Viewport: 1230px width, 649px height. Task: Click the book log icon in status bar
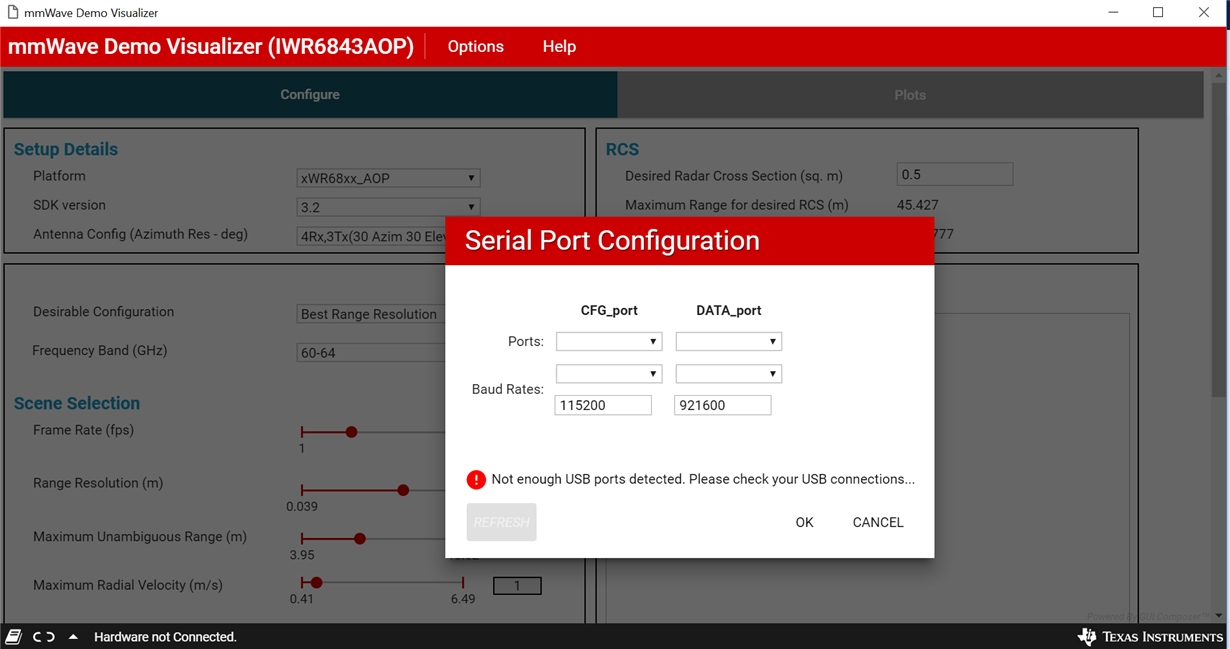click(x=14, y=637)
